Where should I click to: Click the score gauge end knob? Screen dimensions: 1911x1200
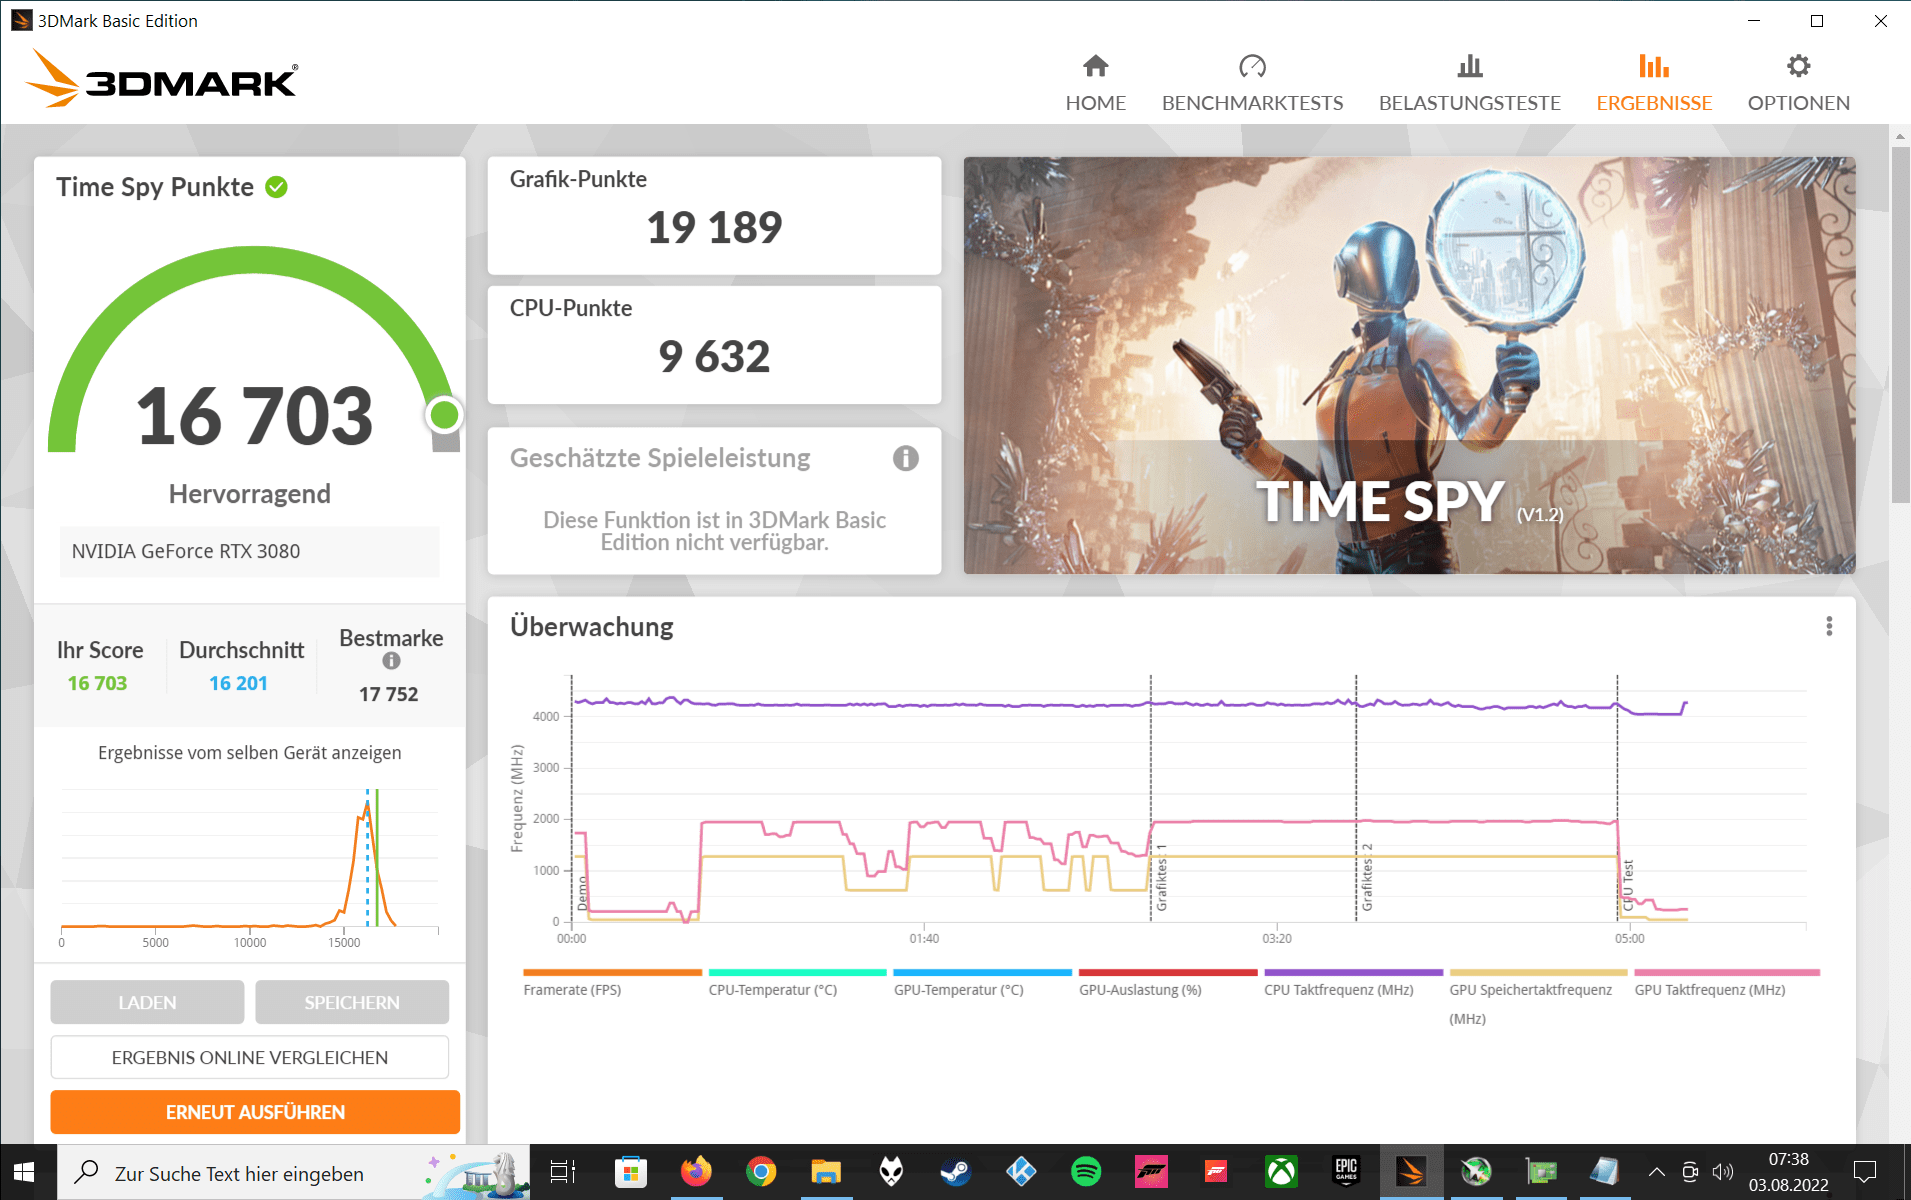[444, 414]
